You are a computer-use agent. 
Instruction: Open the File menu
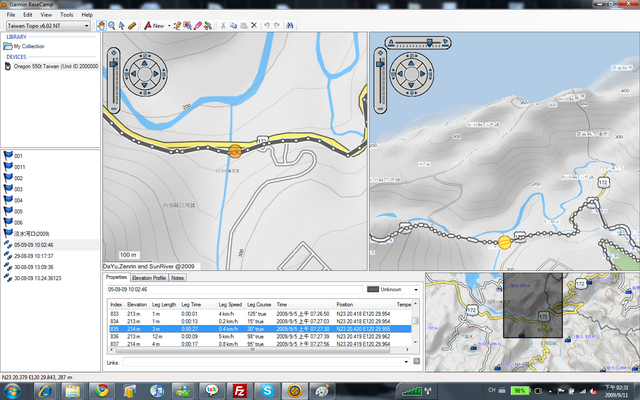click(11, 15)
